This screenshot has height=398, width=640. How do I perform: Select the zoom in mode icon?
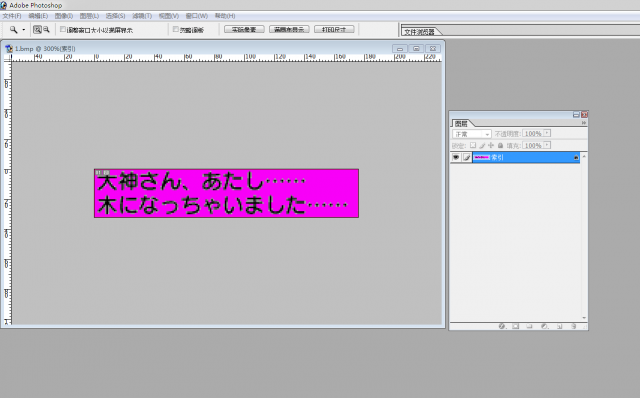[37, 29]
